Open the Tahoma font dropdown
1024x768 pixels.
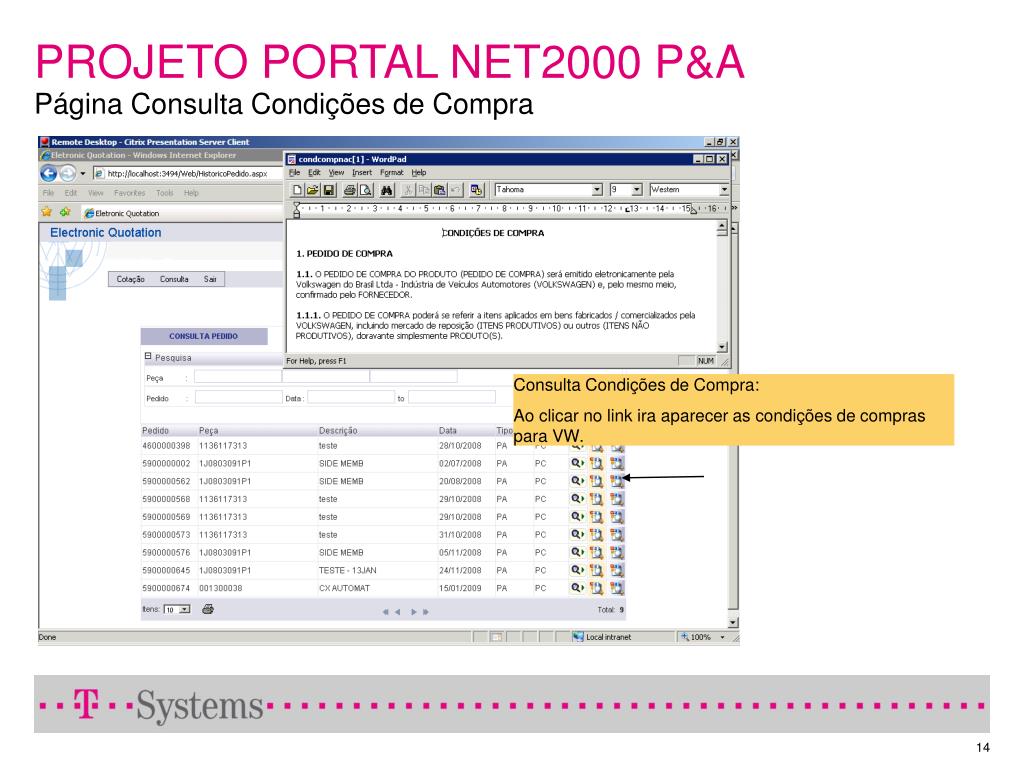[596, 189]
